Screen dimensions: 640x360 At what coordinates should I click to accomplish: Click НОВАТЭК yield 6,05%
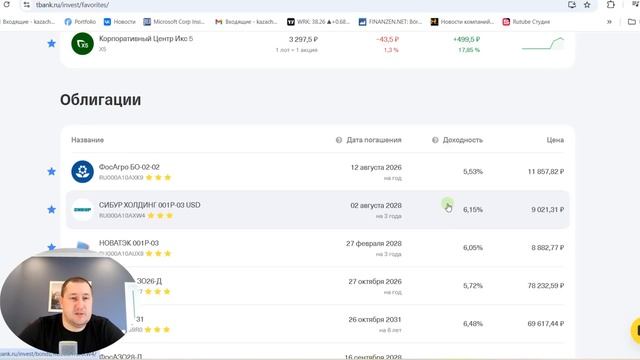[x=473, y=247]
